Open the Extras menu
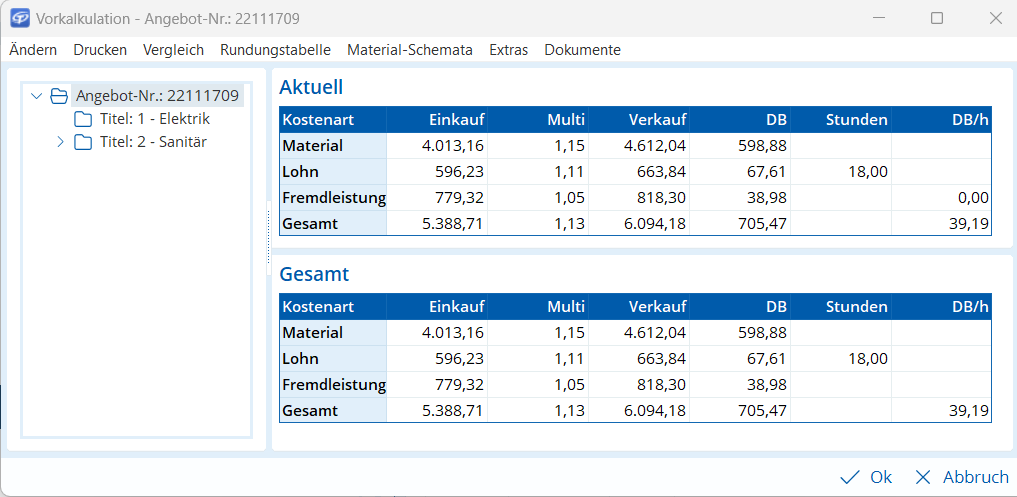This screenshot has height=497, width=1017. pos(508,50)
